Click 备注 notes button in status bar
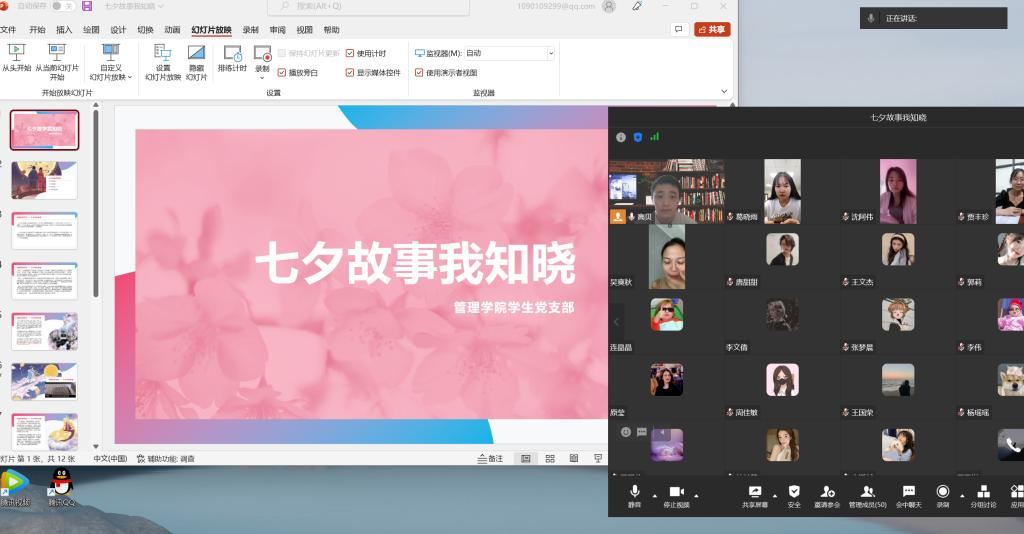Viewport: 1024px width, 534px height. (490, 458)
